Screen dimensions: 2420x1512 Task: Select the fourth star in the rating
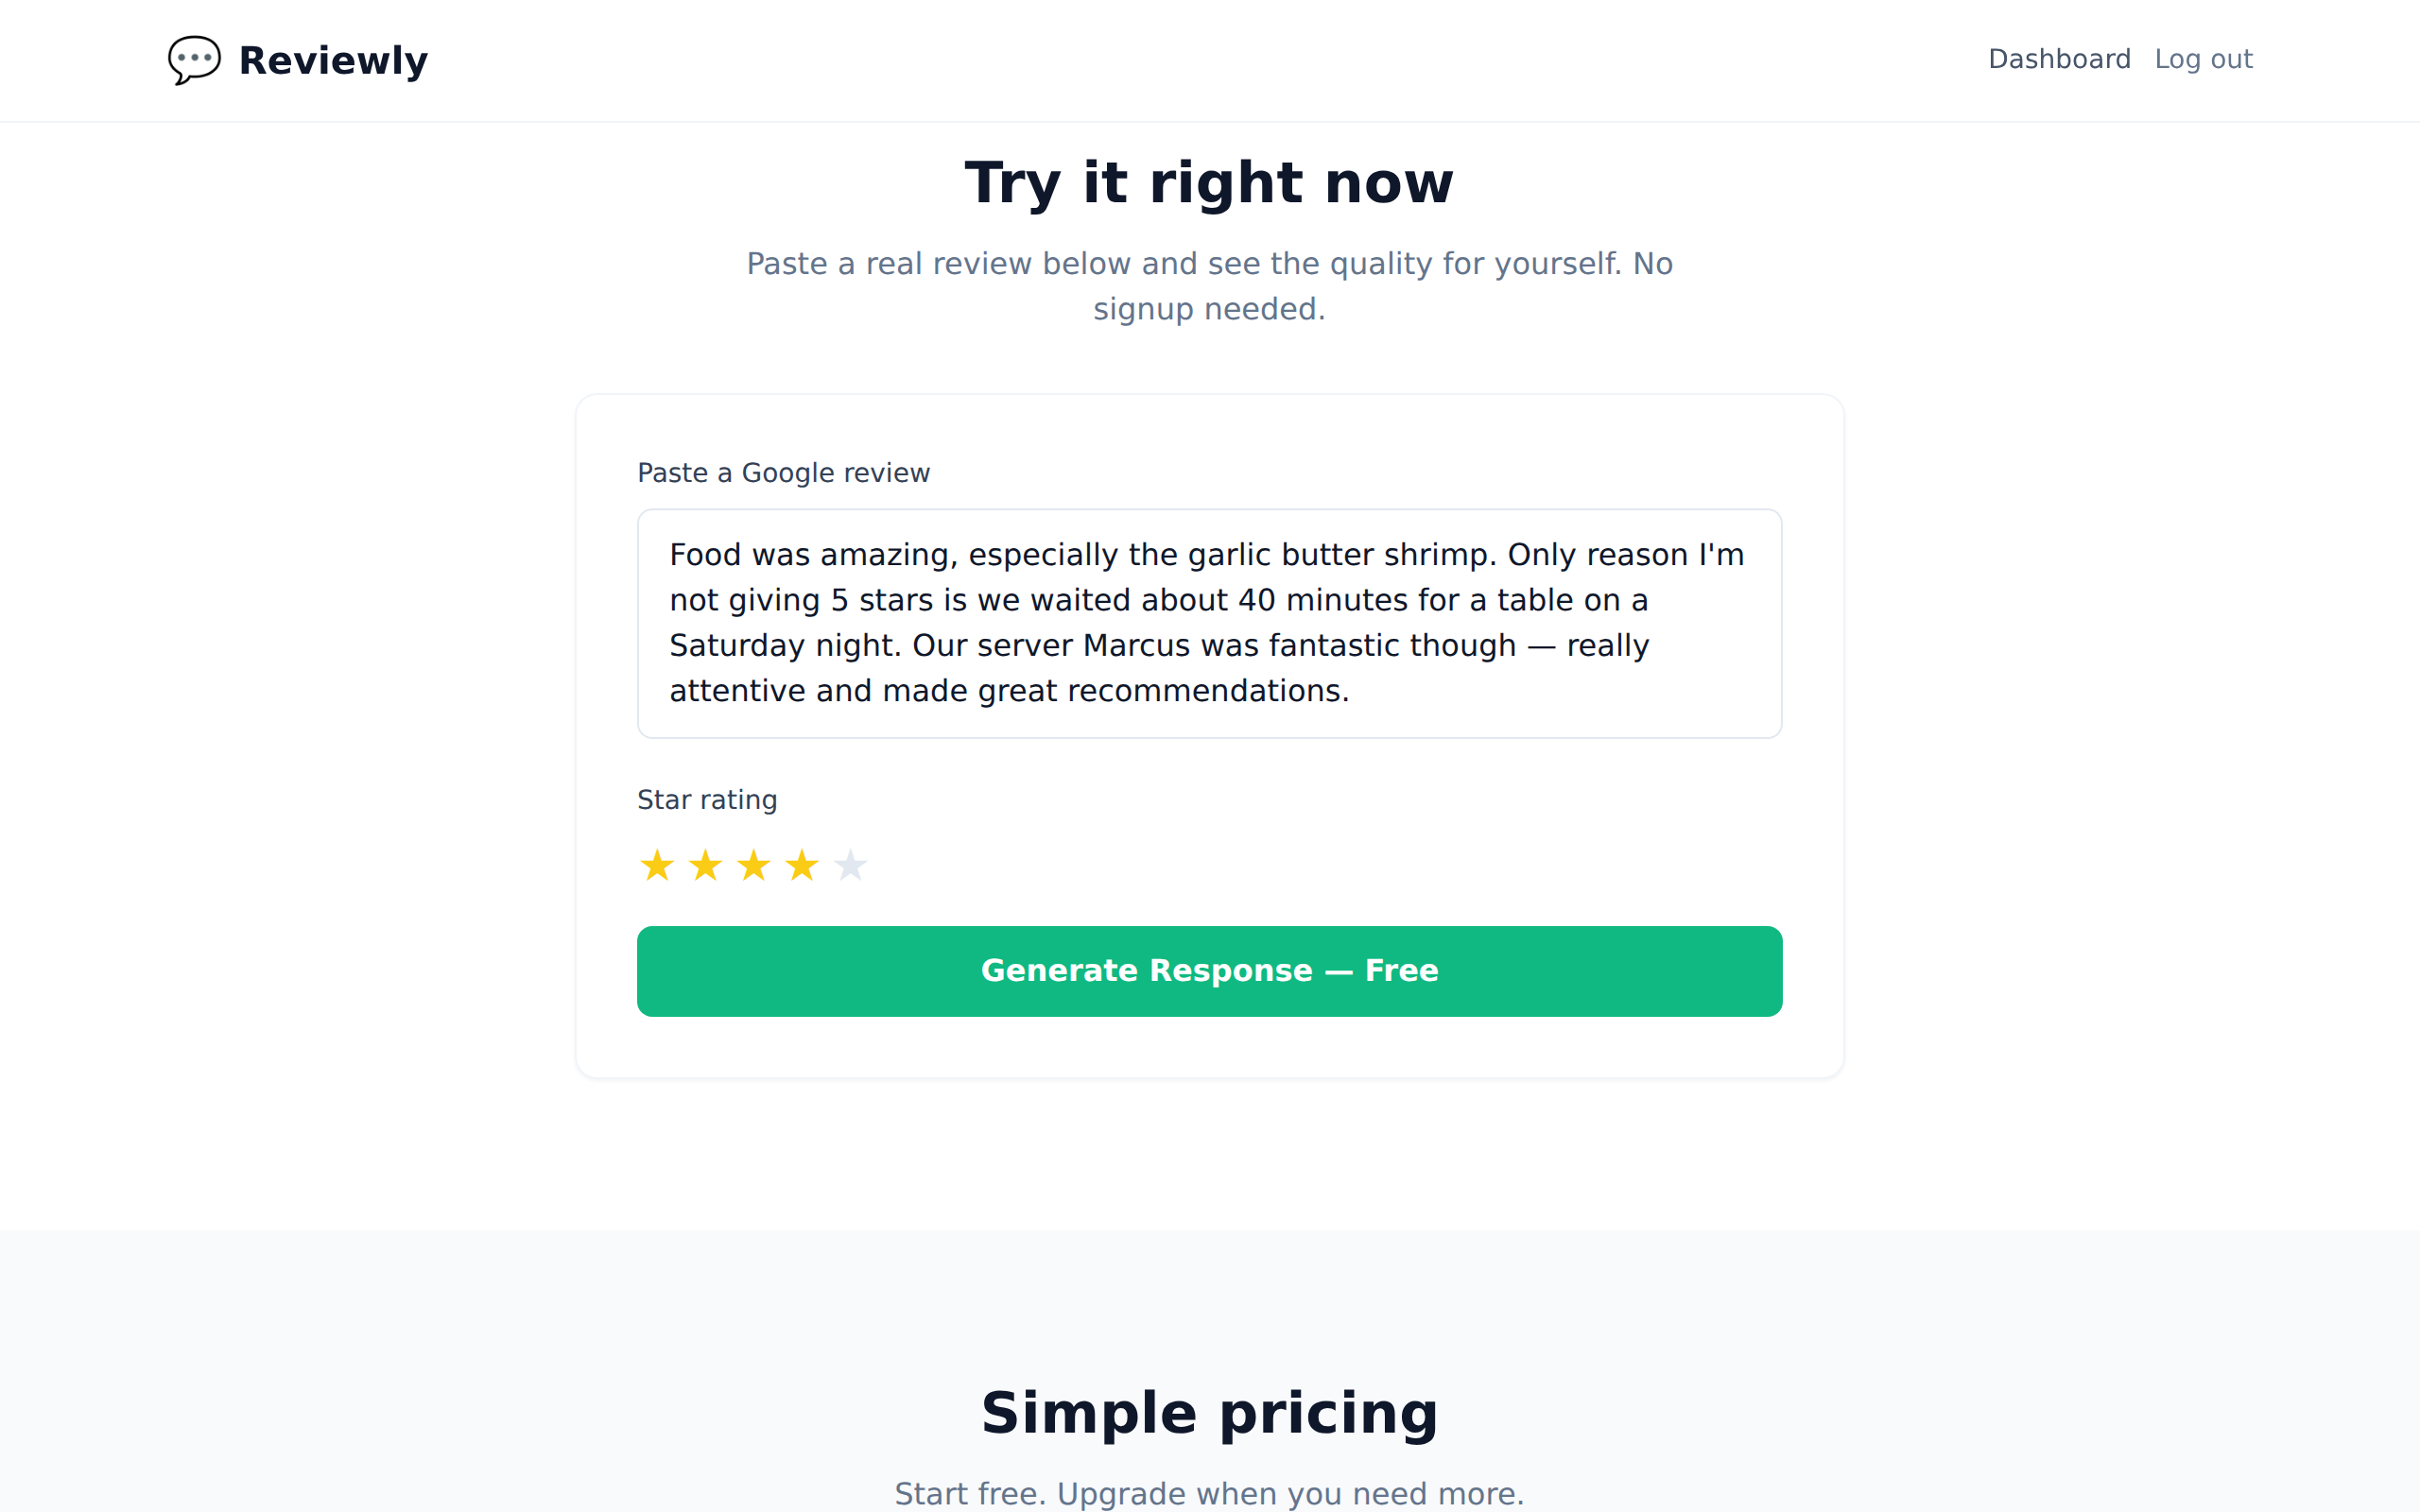(x=801, y=865)
